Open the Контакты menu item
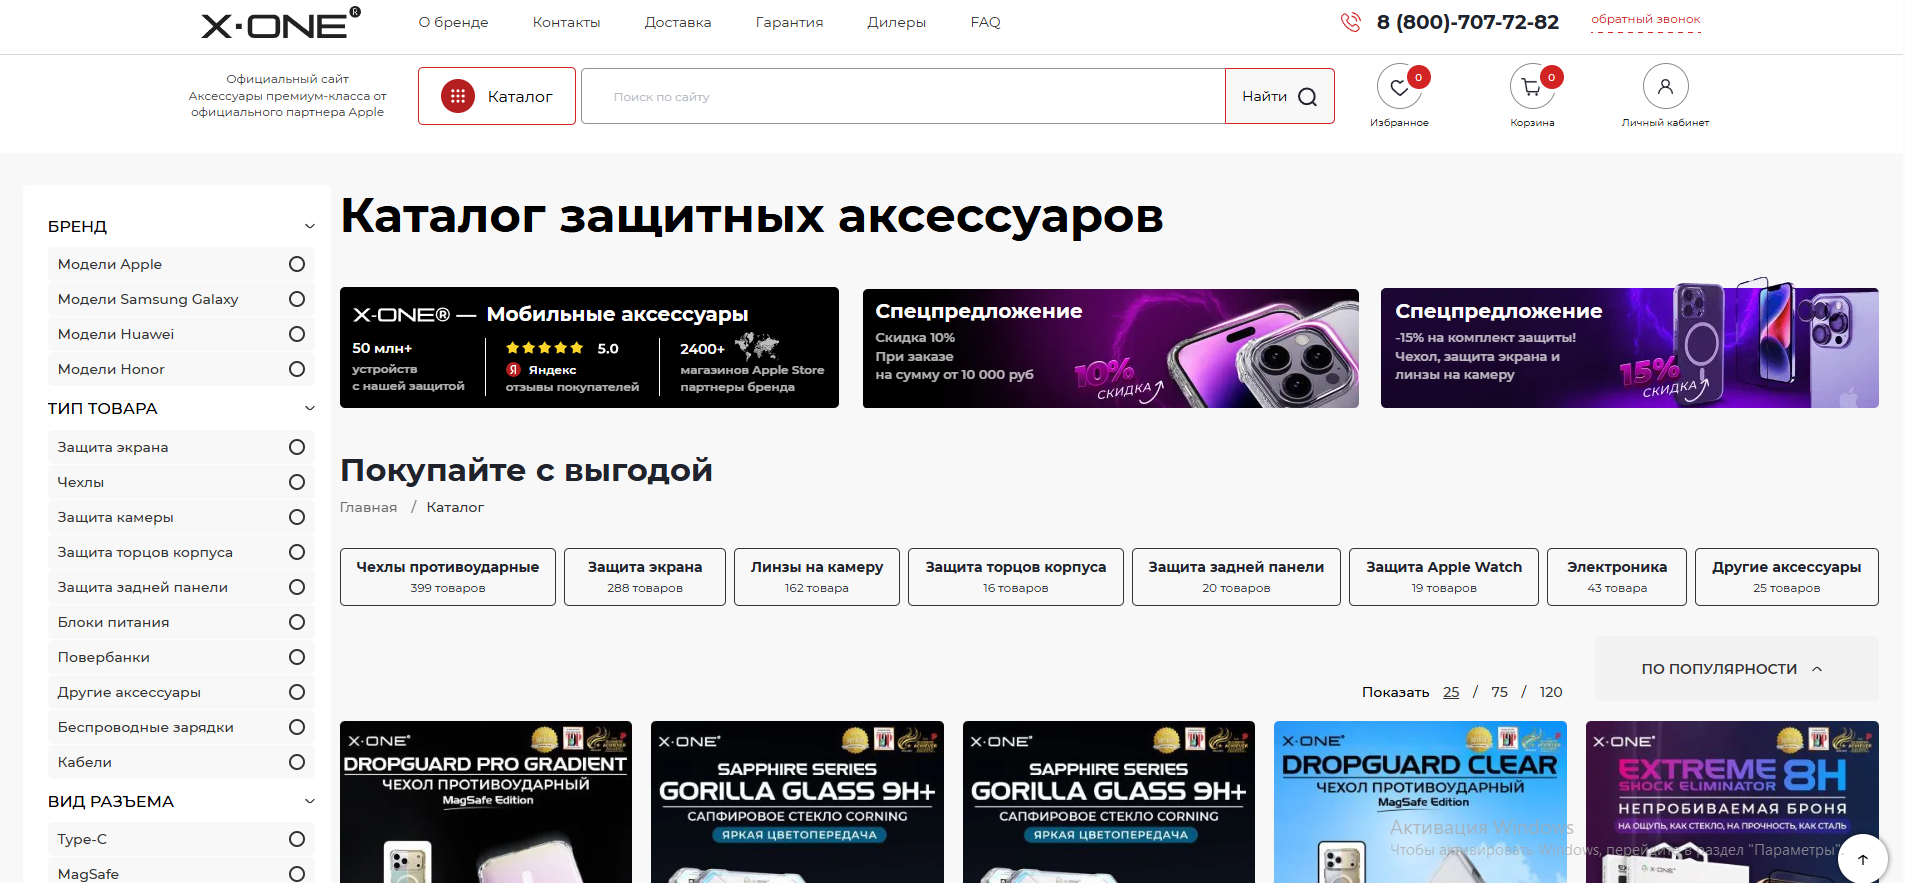The image size is (1905, 883). (x=566, y=22)
